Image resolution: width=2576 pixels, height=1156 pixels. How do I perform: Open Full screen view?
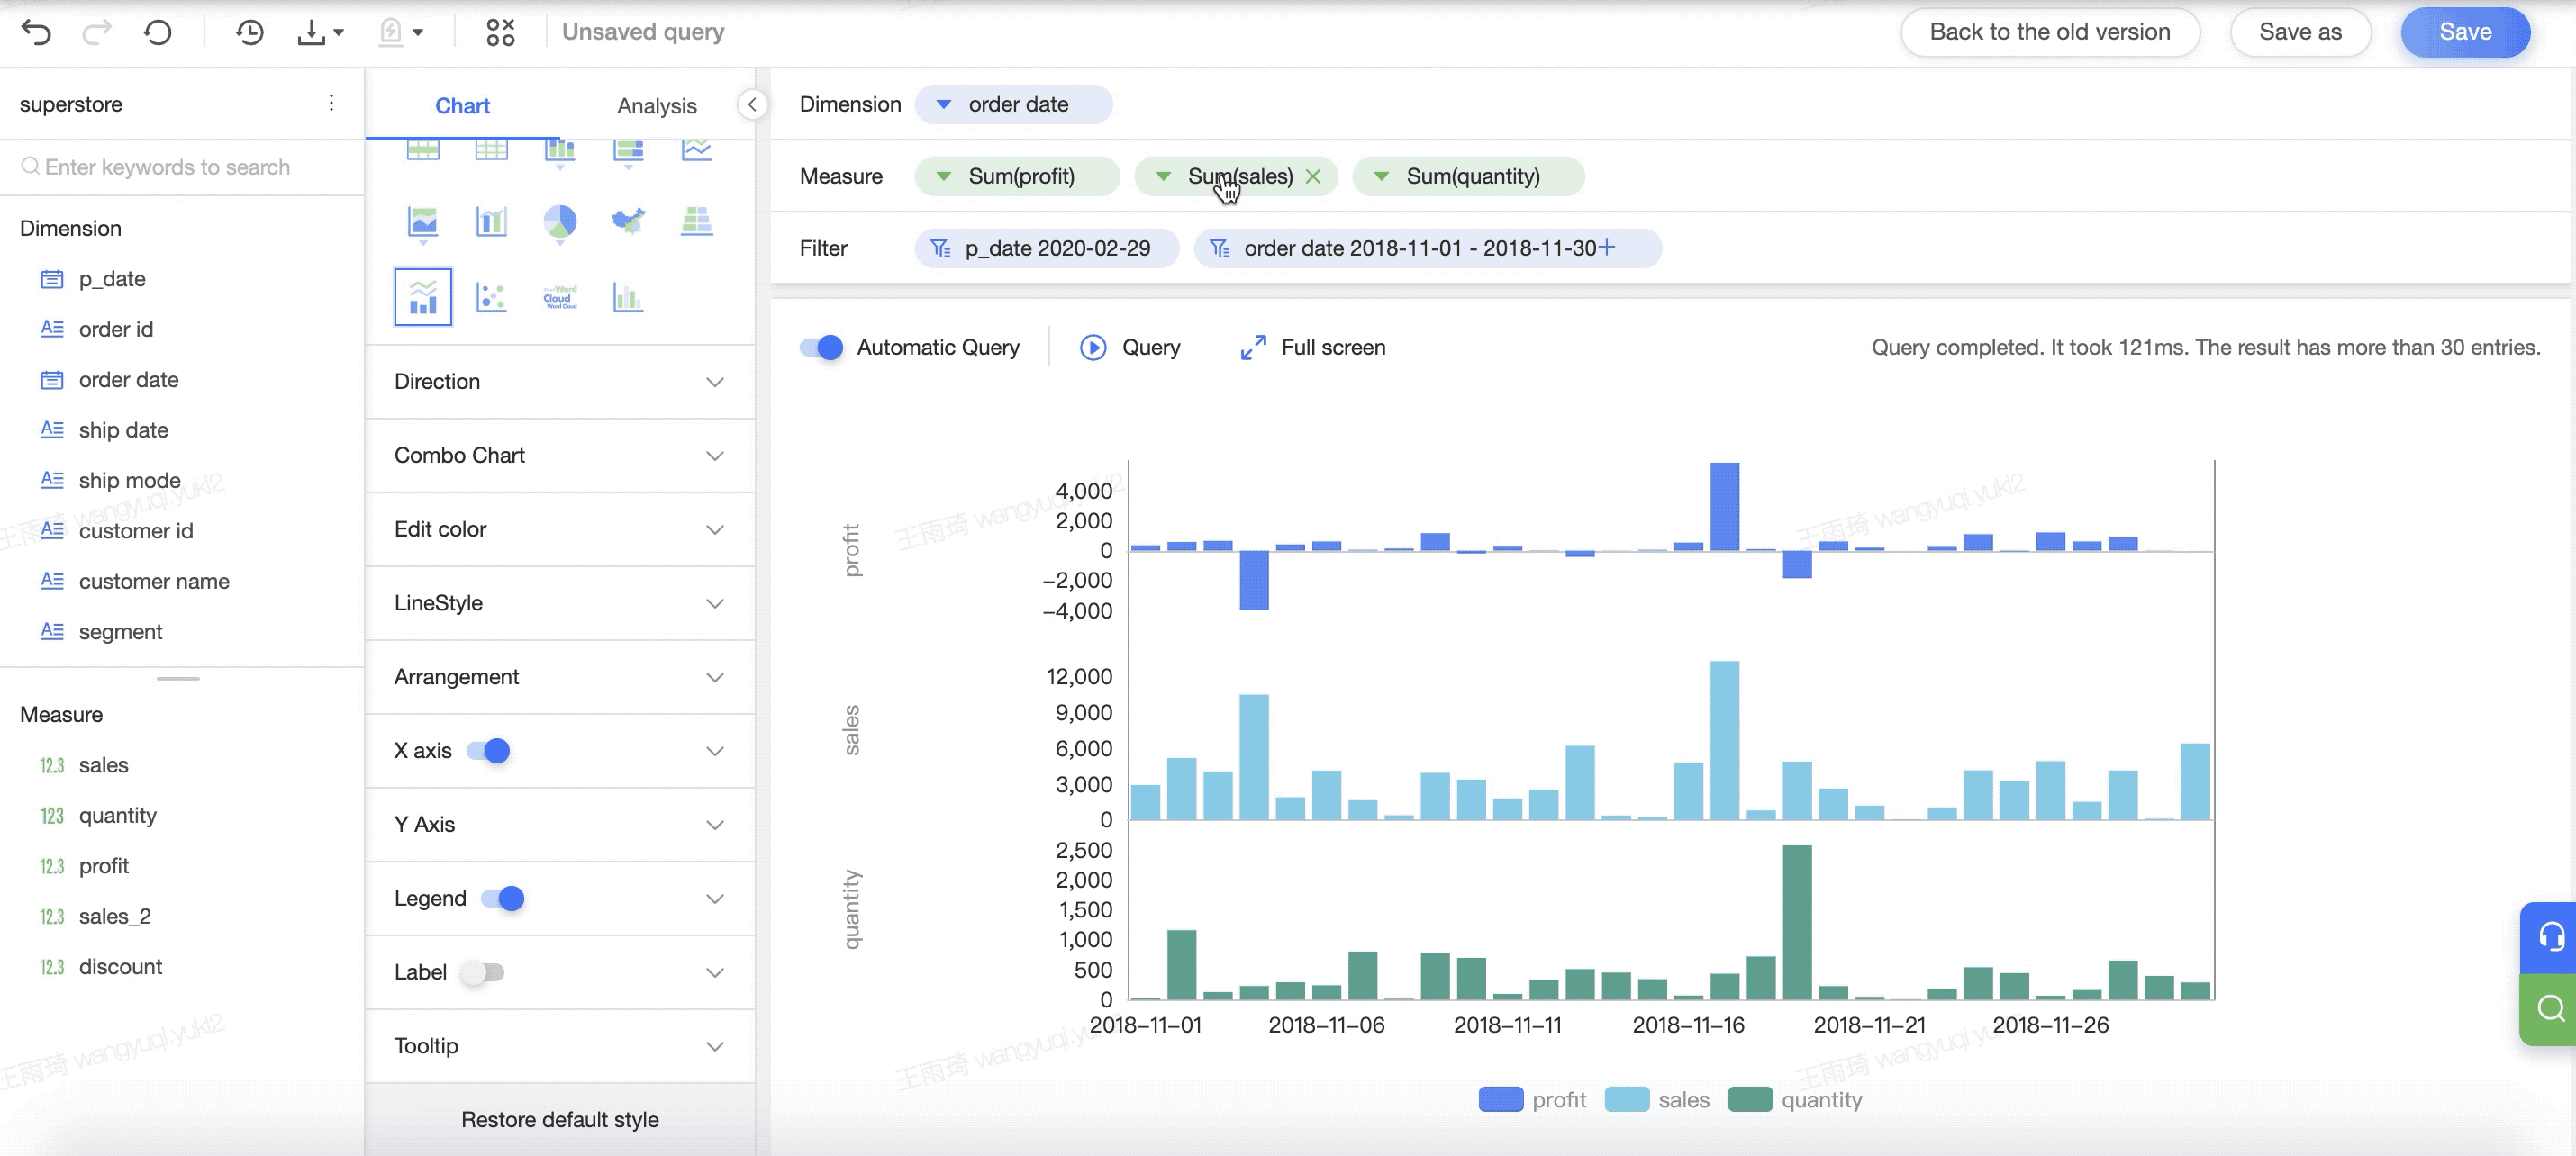point(1312,347)
